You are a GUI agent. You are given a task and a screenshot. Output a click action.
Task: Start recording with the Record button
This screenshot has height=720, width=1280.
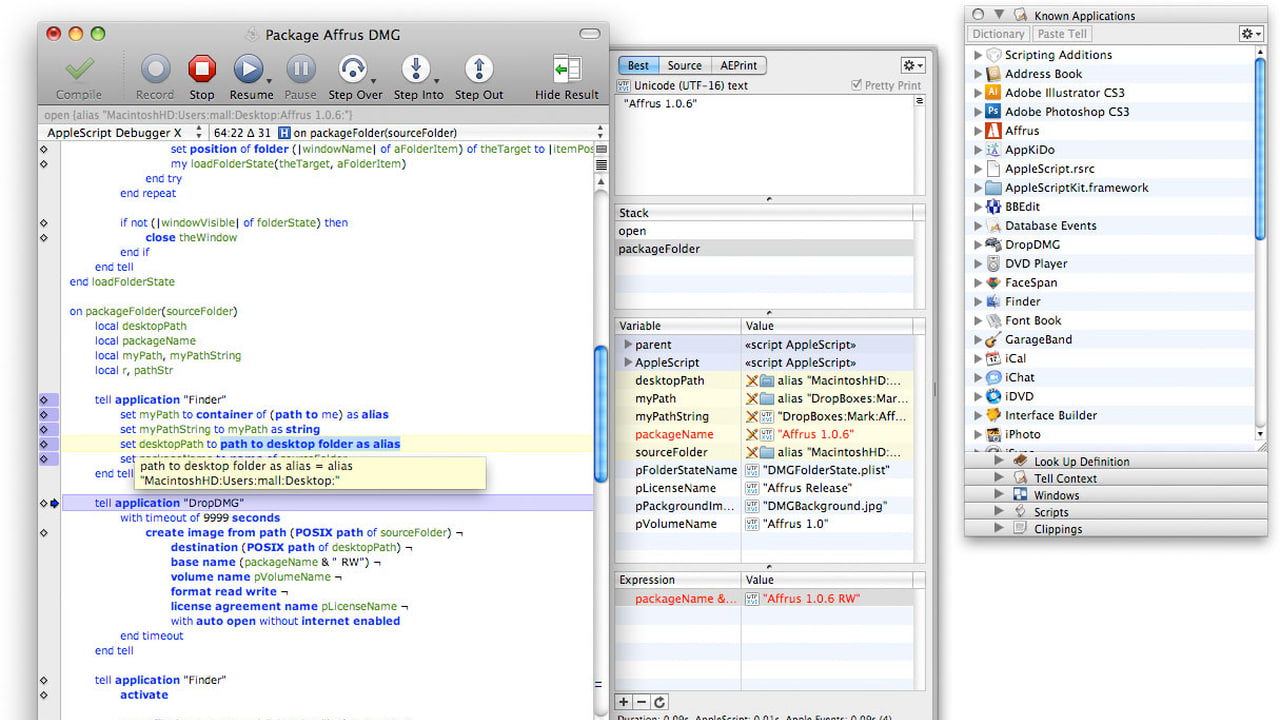click(155, 69)
